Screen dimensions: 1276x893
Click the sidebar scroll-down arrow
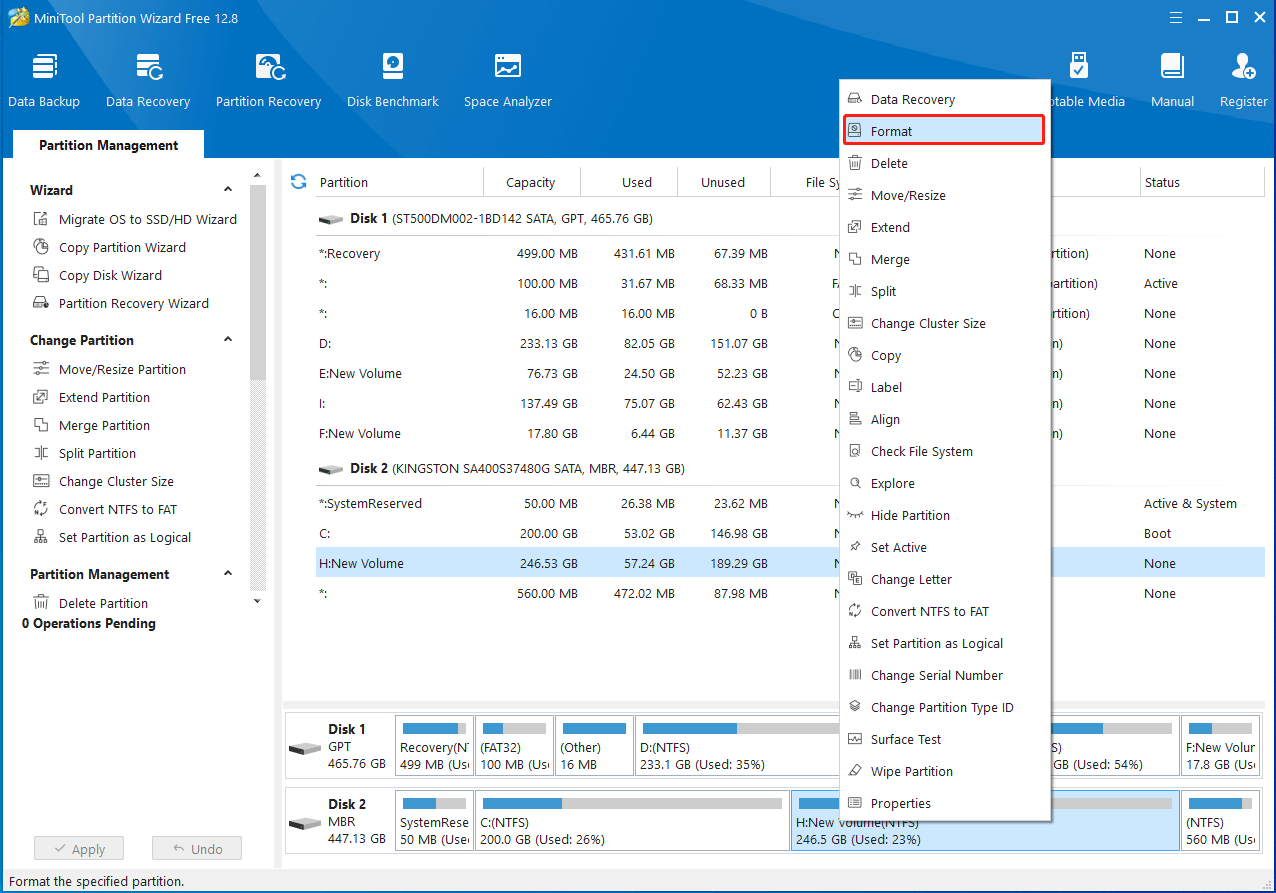(257, 601)
